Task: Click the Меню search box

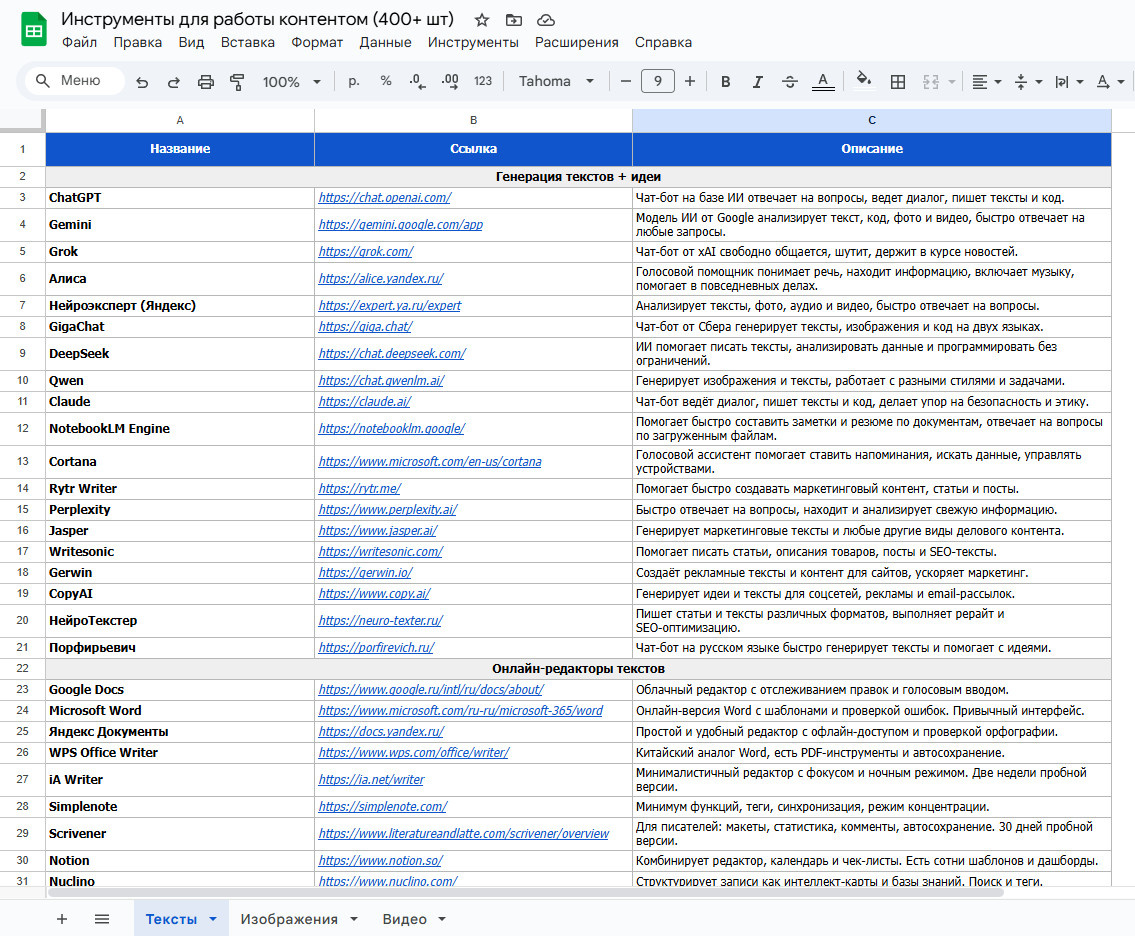Action: tap(75, 80)
